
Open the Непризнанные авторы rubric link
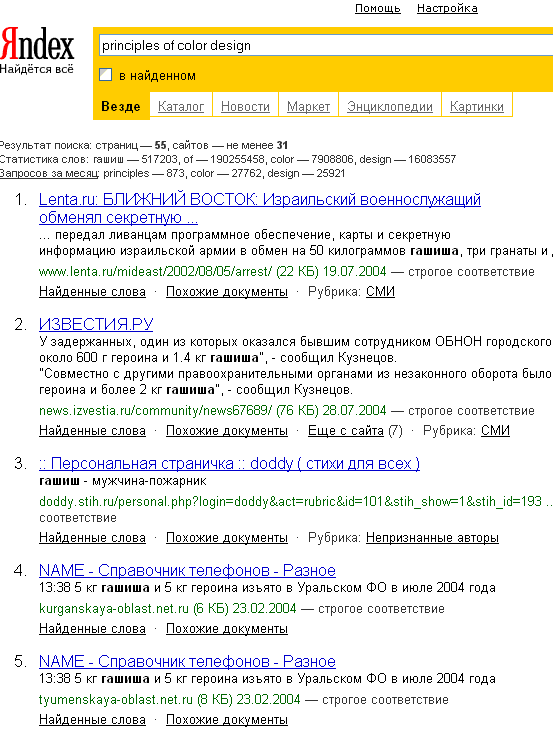pyautogui.click(x=432, y=538)
